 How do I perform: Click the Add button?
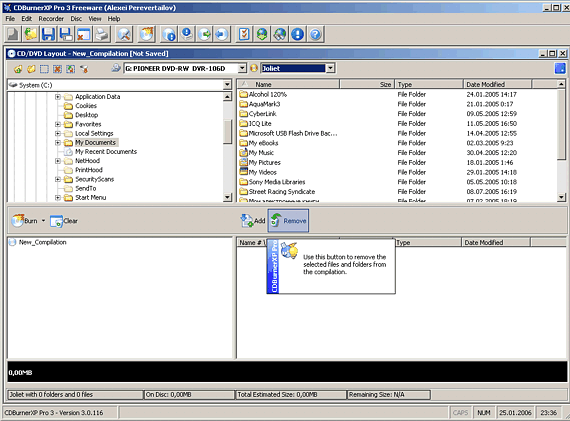coord(253,221)
